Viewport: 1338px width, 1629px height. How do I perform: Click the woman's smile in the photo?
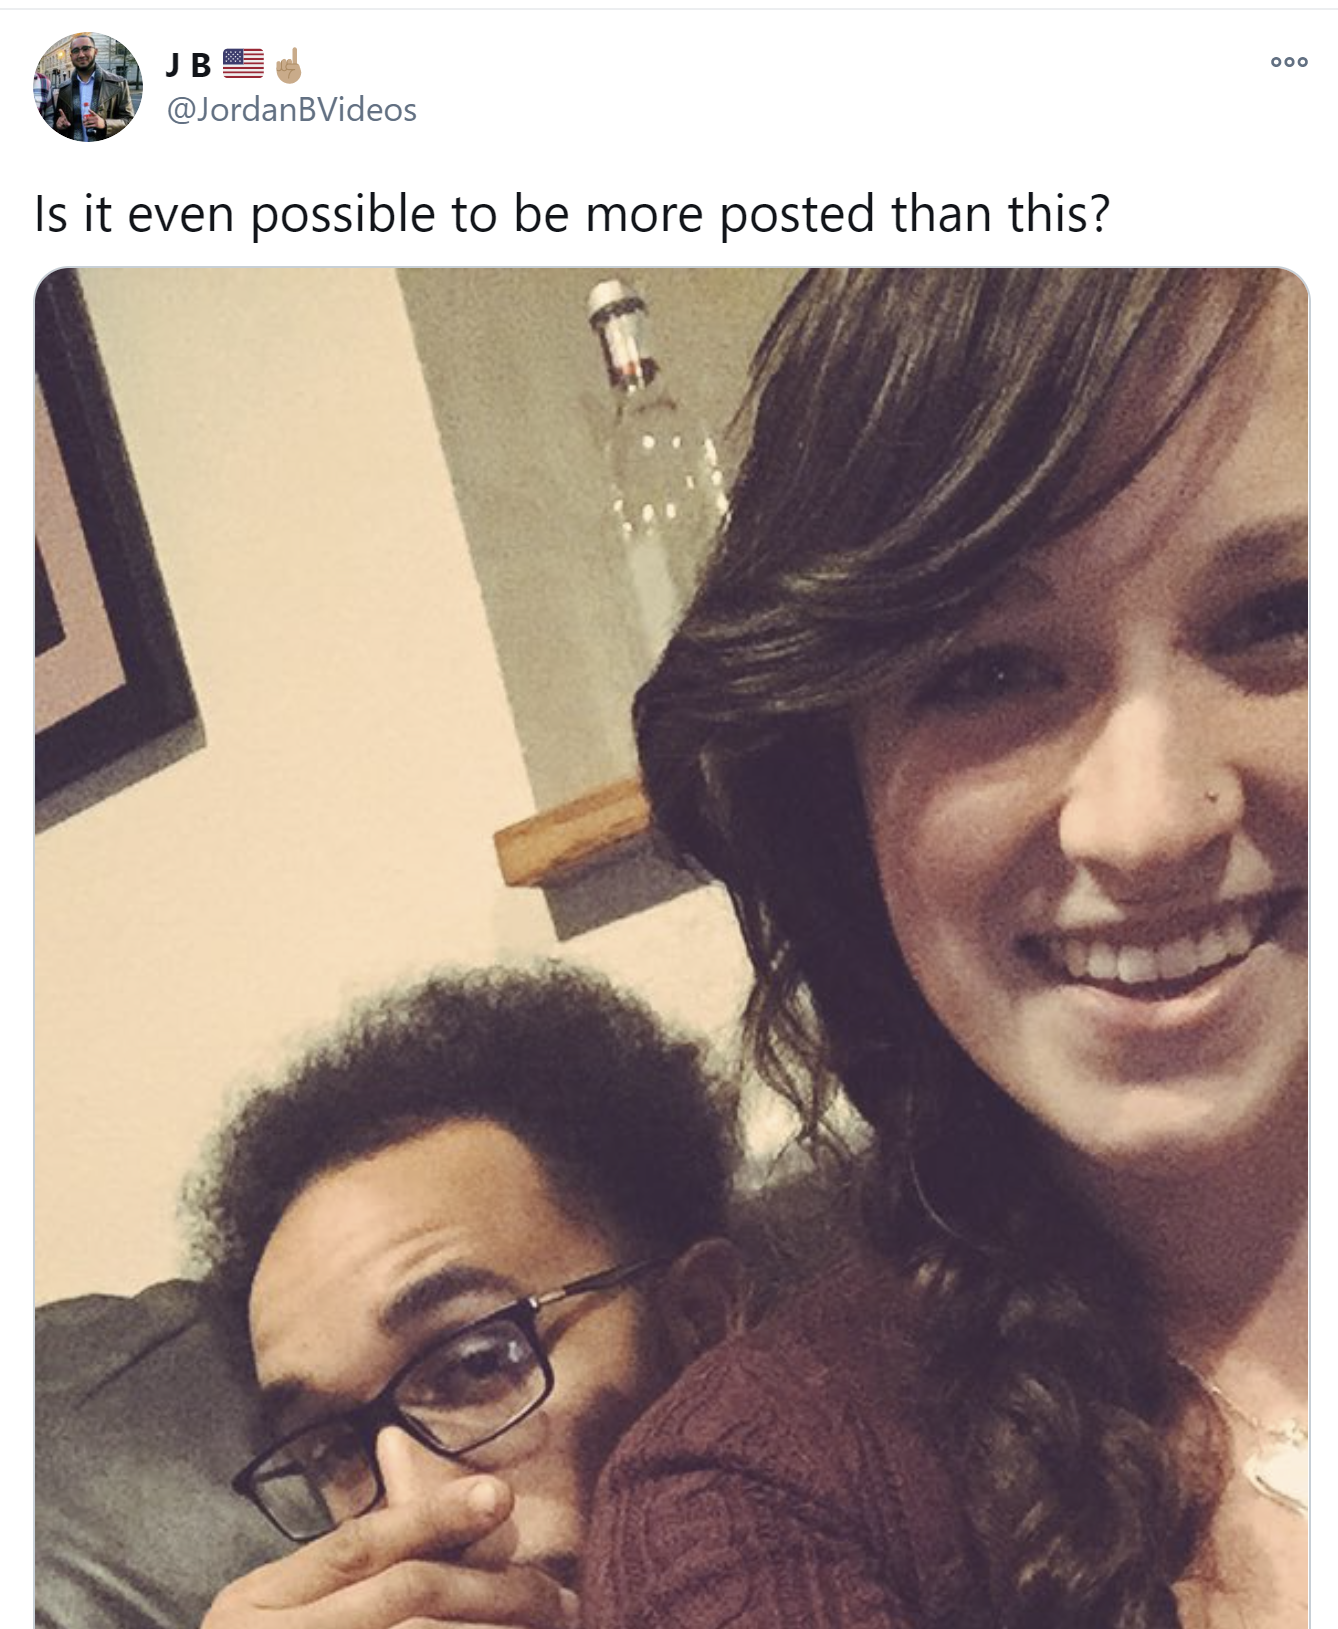[1140, 955]
